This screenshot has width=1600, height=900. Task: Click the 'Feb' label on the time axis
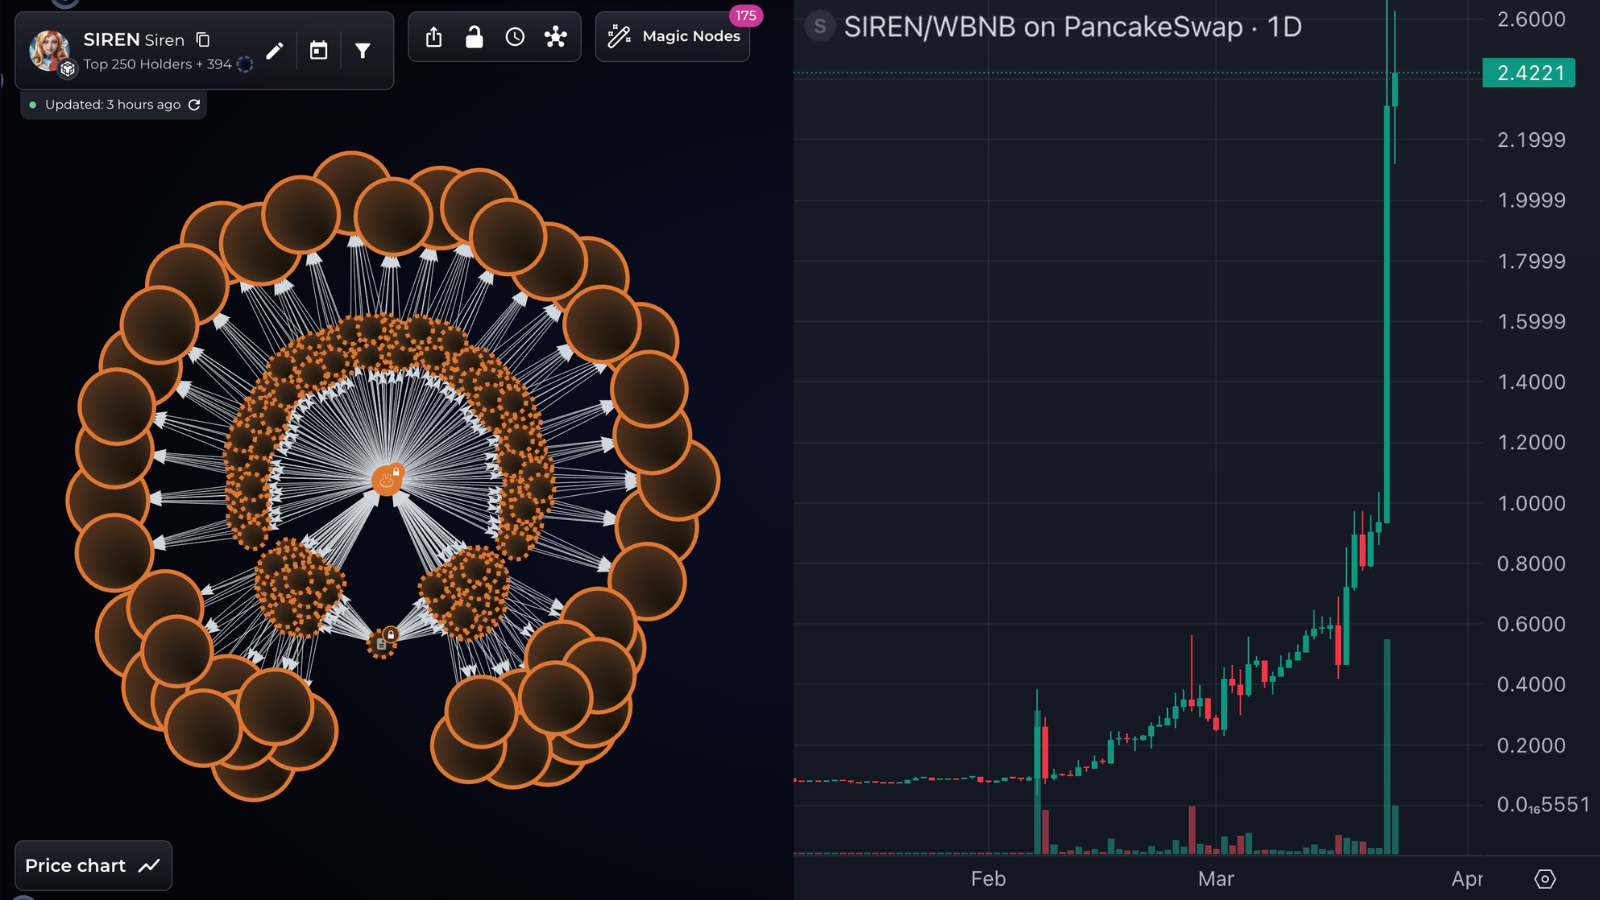[988, 879]
